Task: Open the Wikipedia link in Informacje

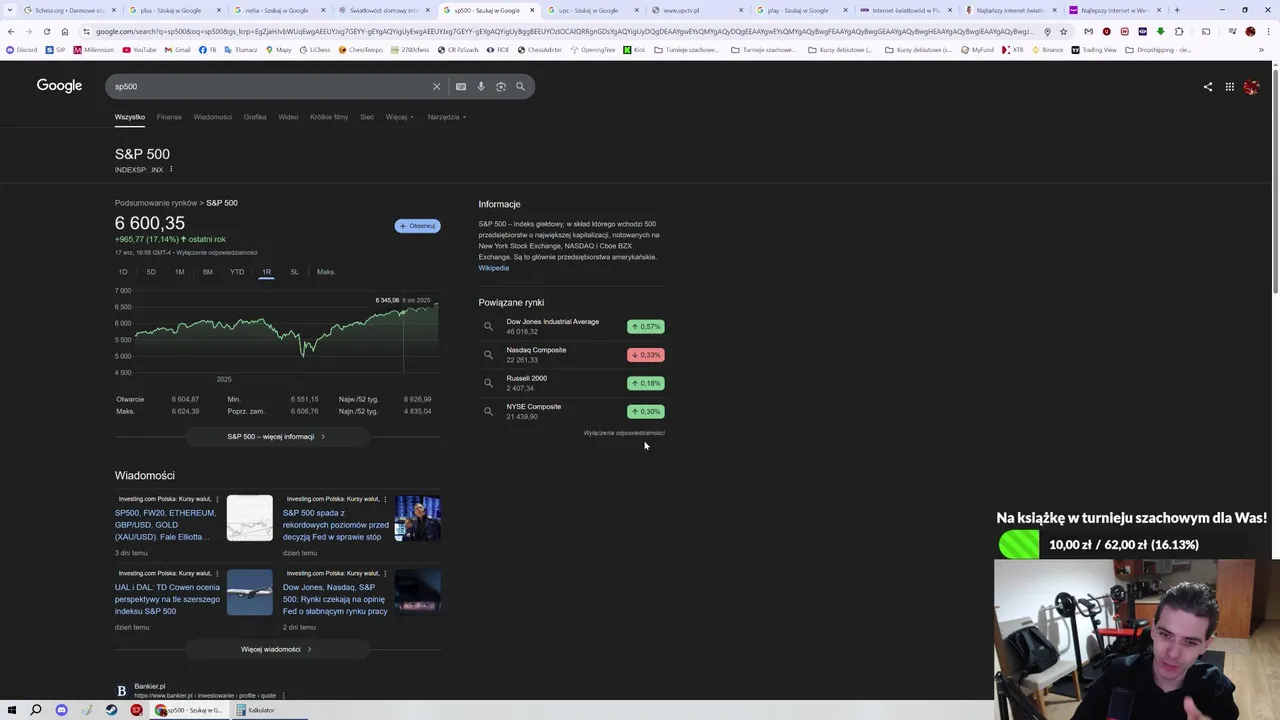Action: click(494, 268)
